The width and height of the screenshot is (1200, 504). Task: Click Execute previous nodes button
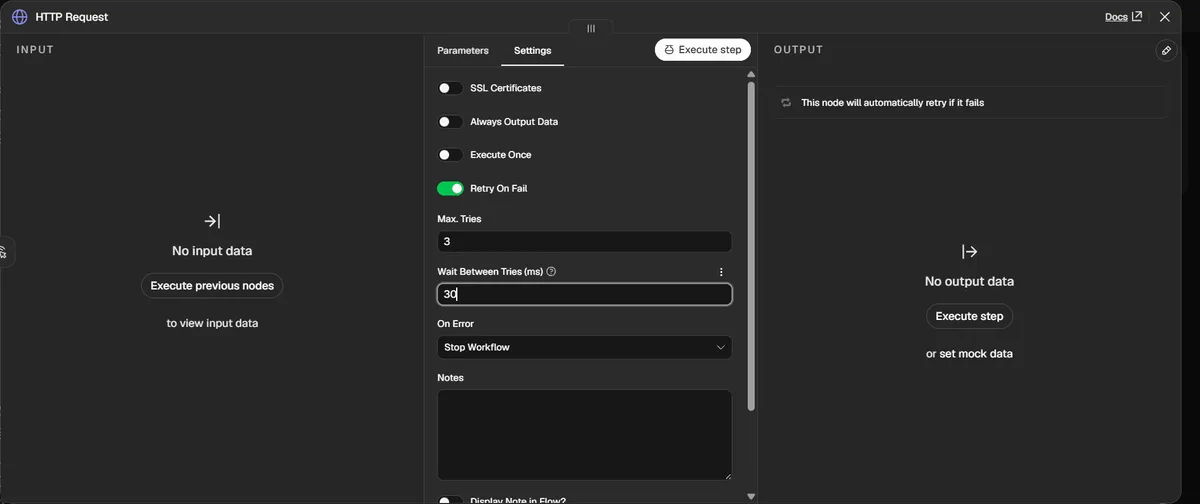pos(212,285)
